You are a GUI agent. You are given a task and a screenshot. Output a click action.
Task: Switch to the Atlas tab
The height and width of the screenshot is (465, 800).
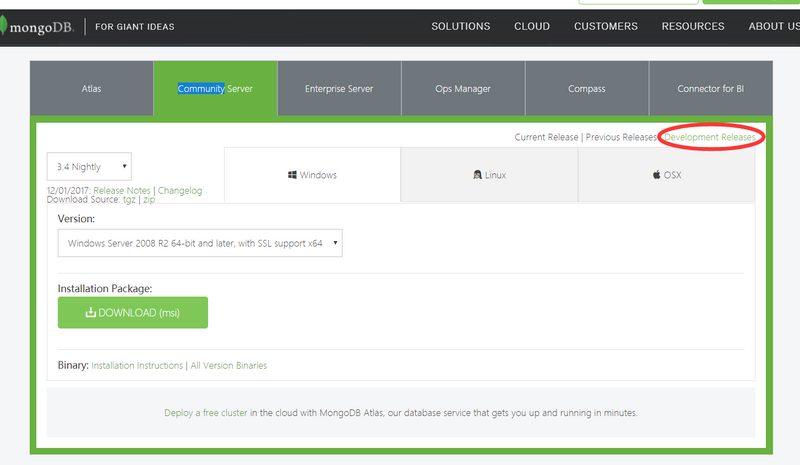[x=91, y=88]
